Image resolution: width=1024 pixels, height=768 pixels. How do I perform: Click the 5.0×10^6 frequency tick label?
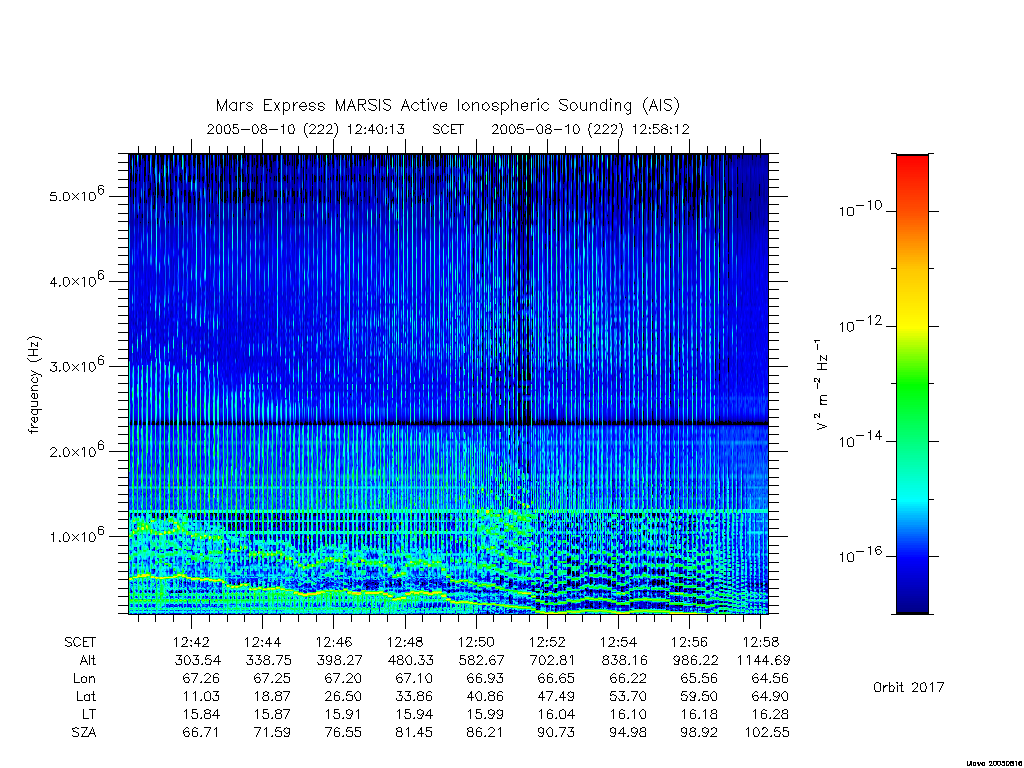click(76, 194)
